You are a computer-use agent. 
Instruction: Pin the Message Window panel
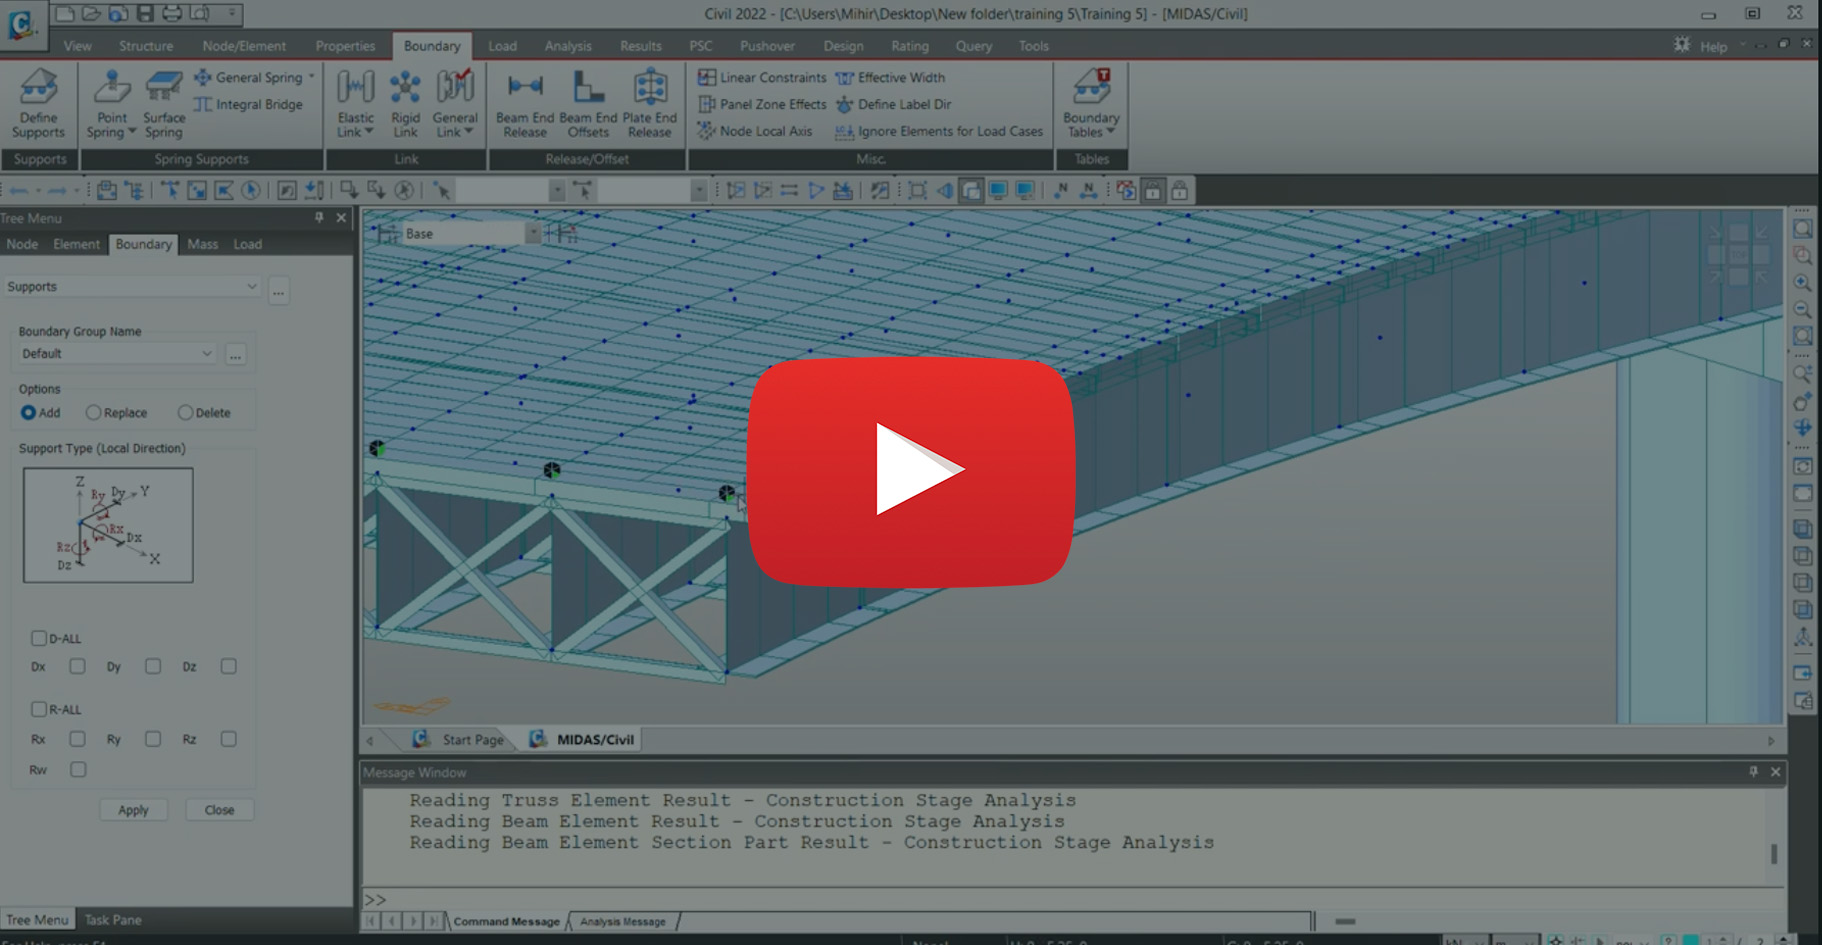[1753, 772]
